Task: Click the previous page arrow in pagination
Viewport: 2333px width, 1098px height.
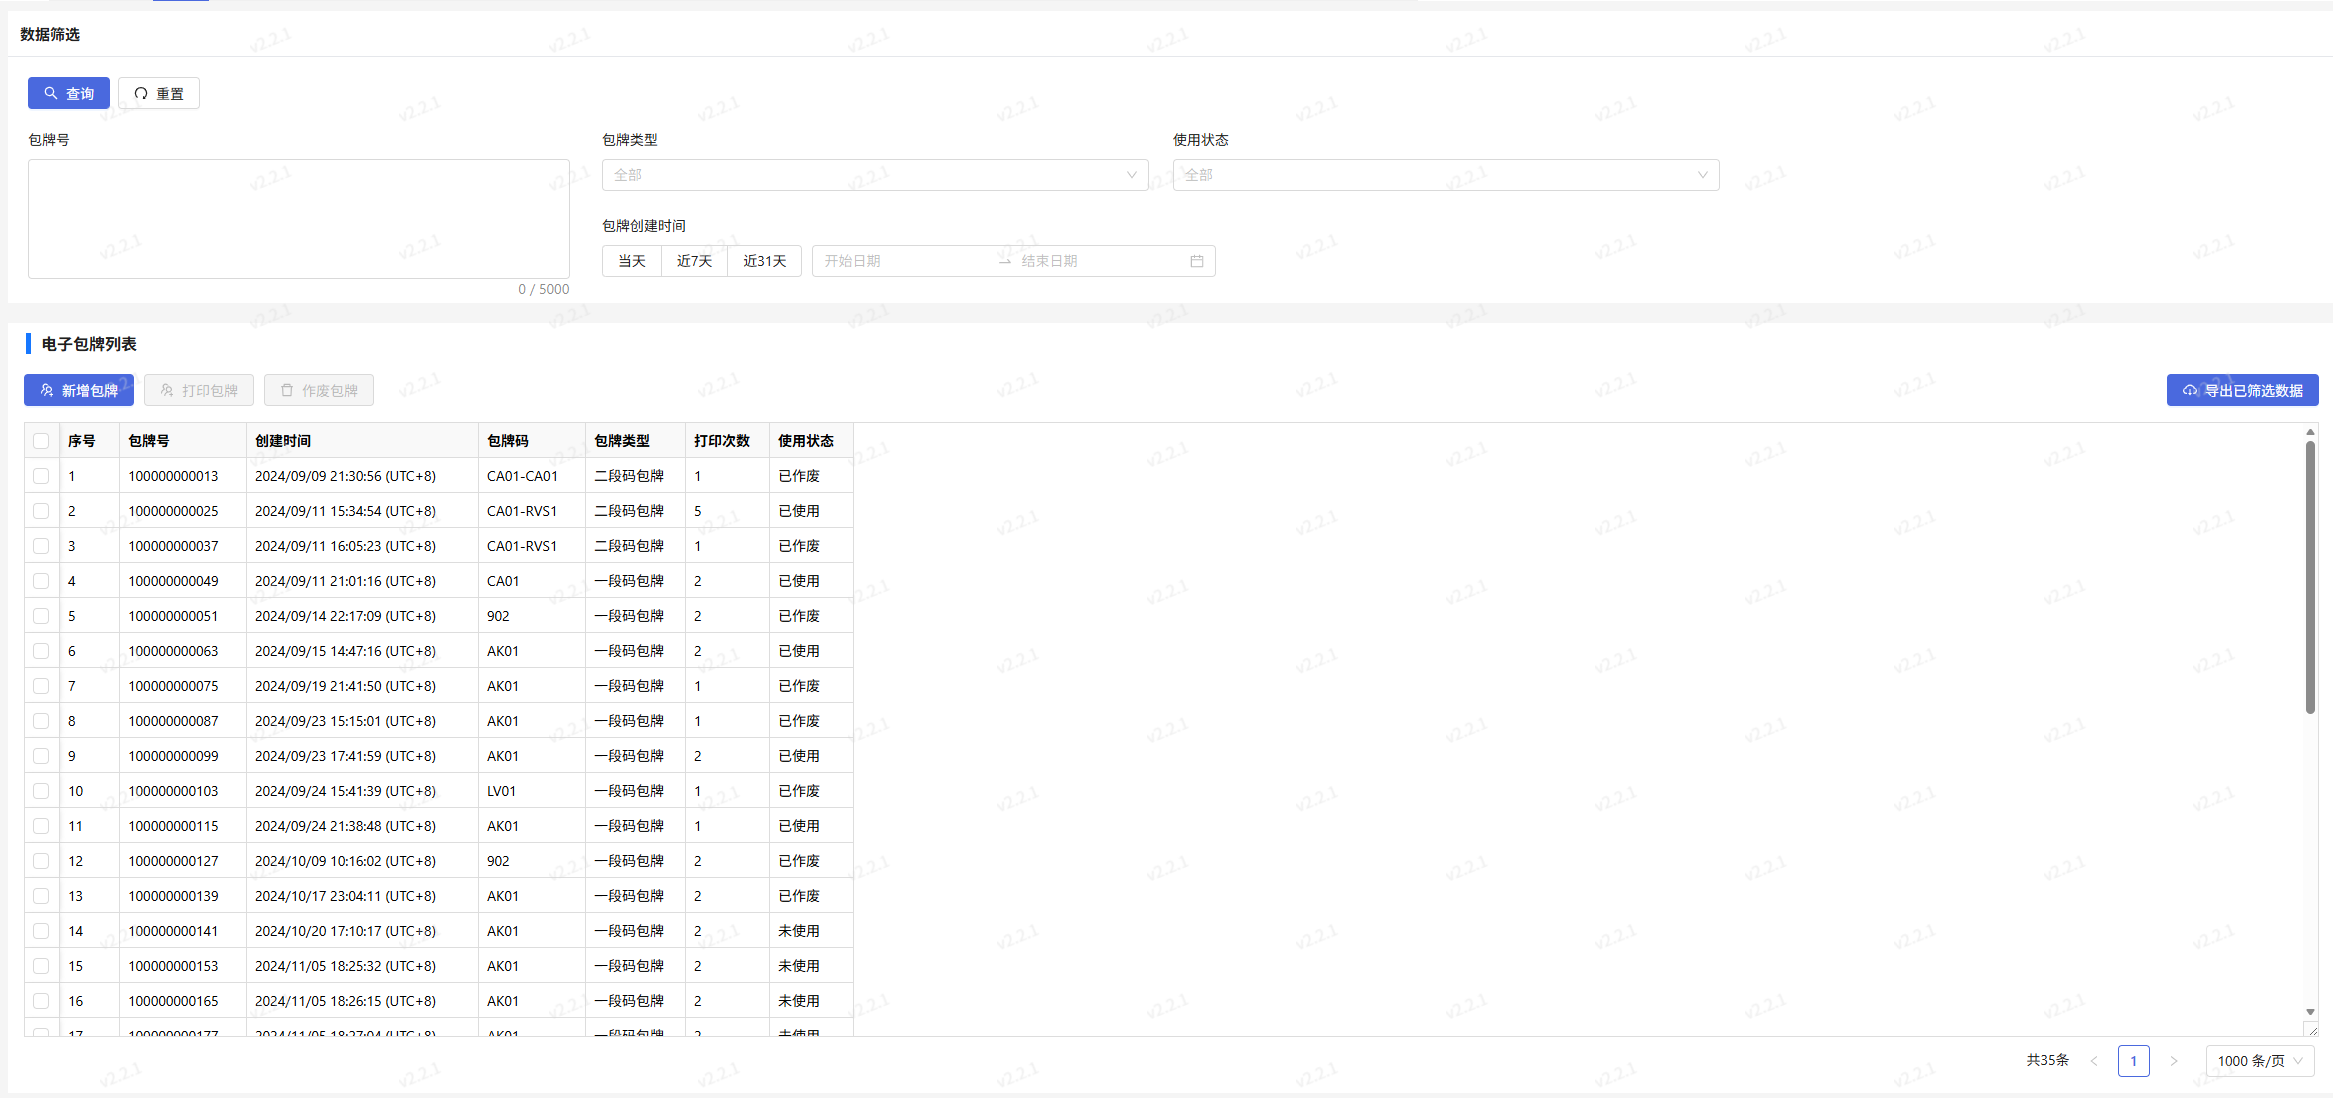Action: pos(2094,1061)
